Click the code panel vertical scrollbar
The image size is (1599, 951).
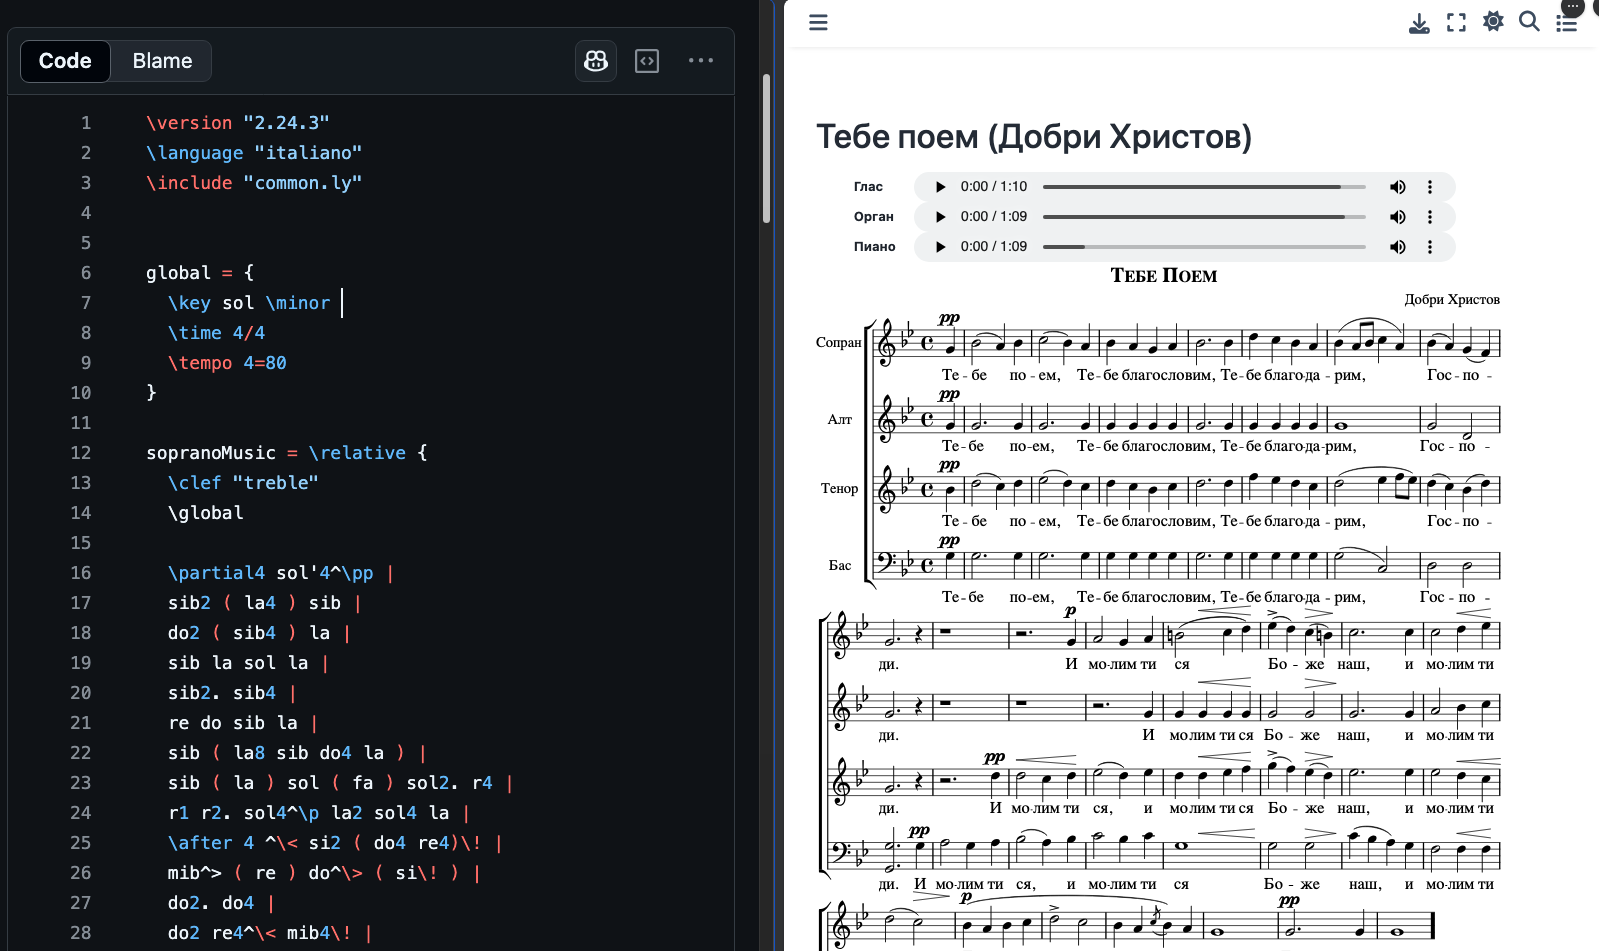click(x=766, y=150)
